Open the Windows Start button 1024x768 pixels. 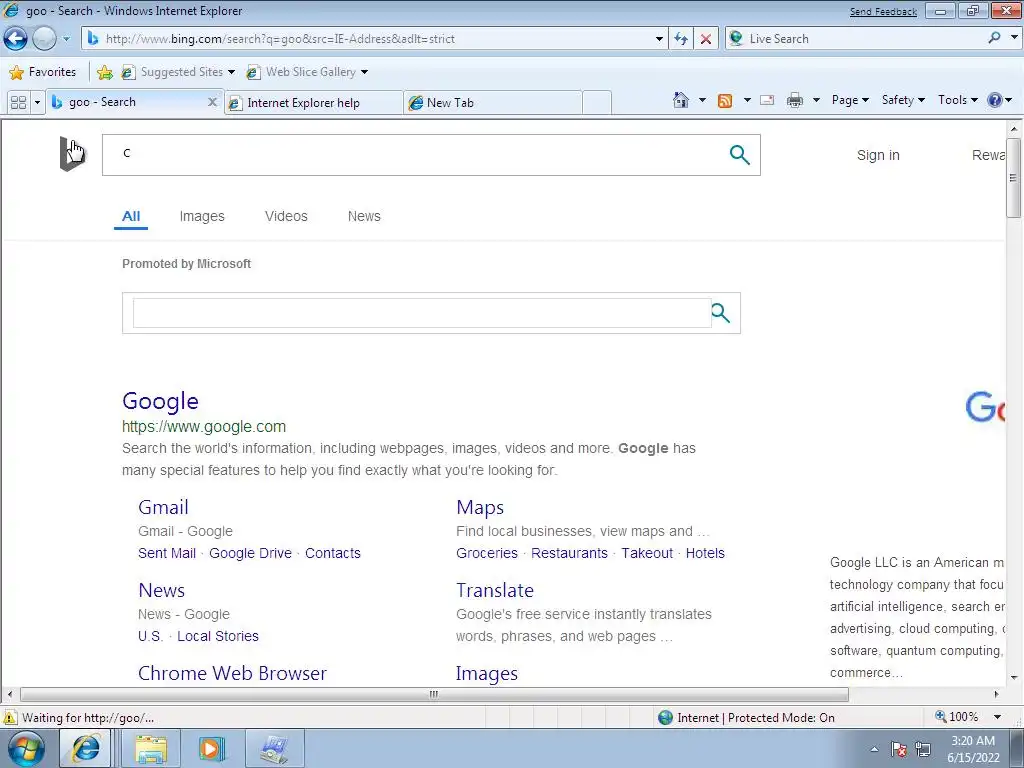[26, 748]
